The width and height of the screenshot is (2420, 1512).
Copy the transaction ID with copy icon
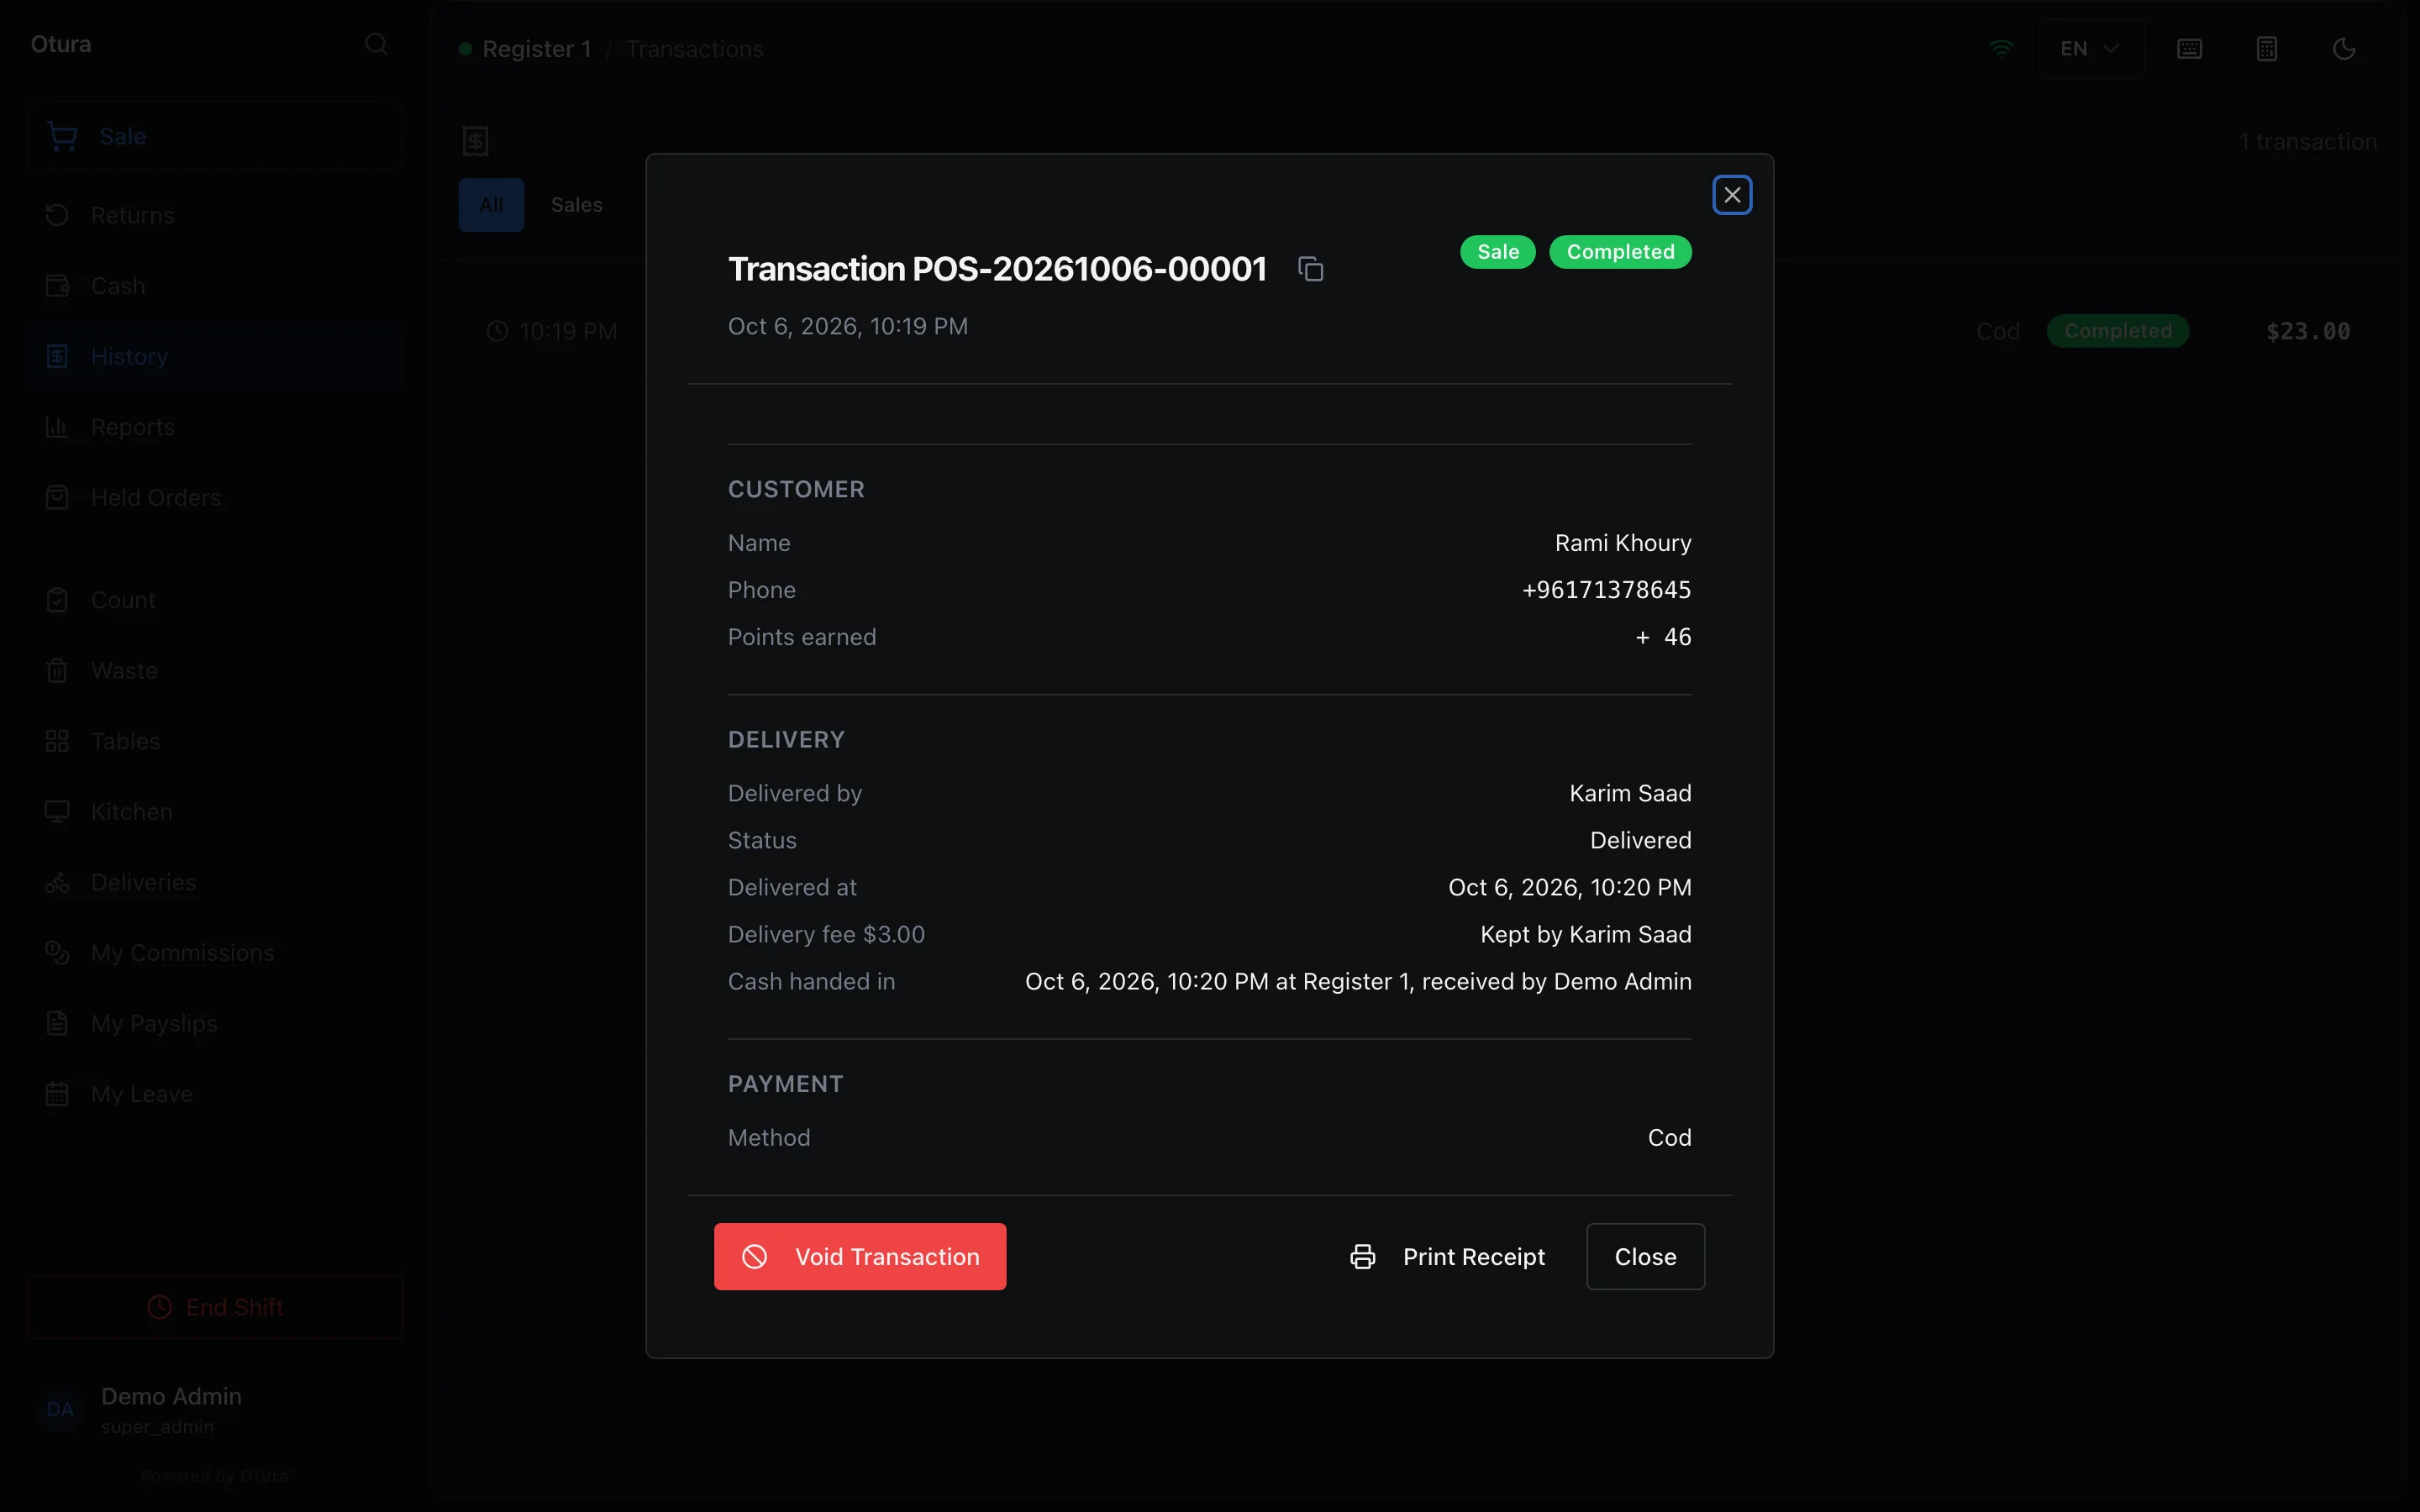tap(1310, 269)
